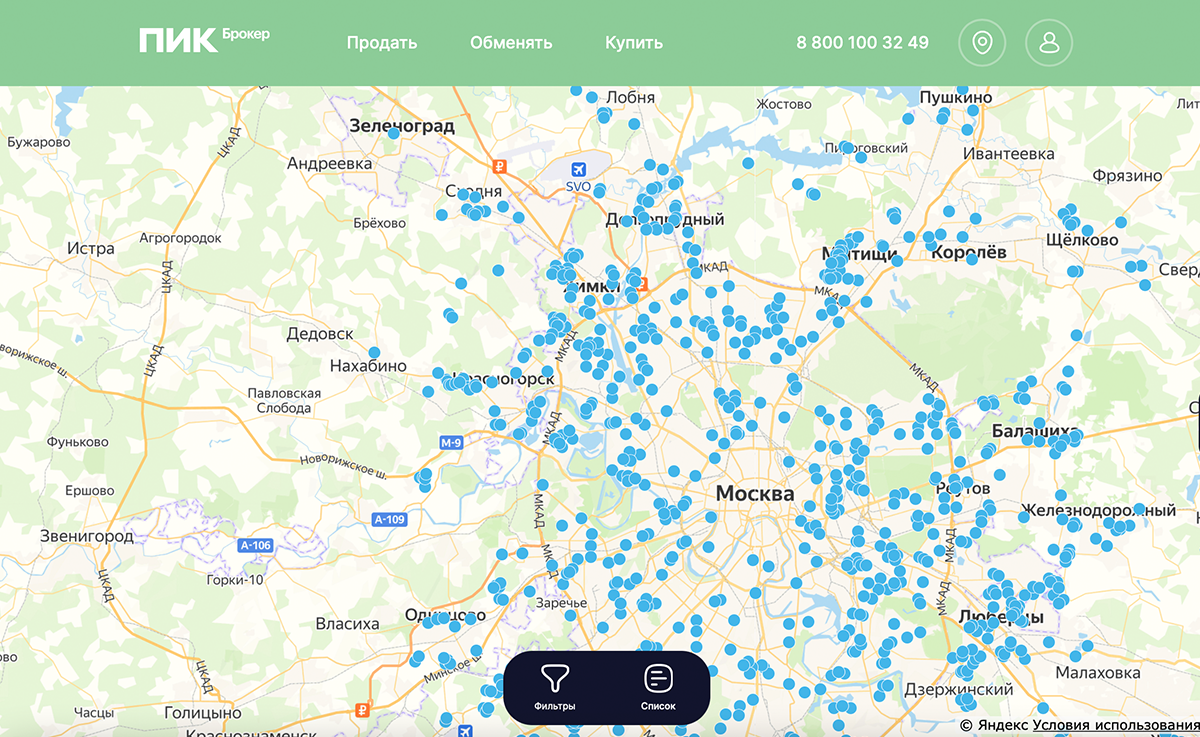Image resolution: width=1200 pixels, height=737 pixels.
Task: Open the Фильтры funnel button
Action: 555,688
